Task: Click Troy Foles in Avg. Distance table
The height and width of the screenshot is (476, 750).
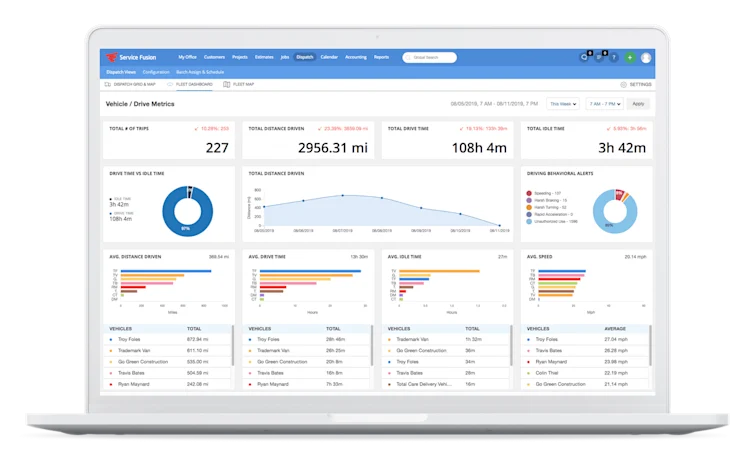Action: point(129,339)
